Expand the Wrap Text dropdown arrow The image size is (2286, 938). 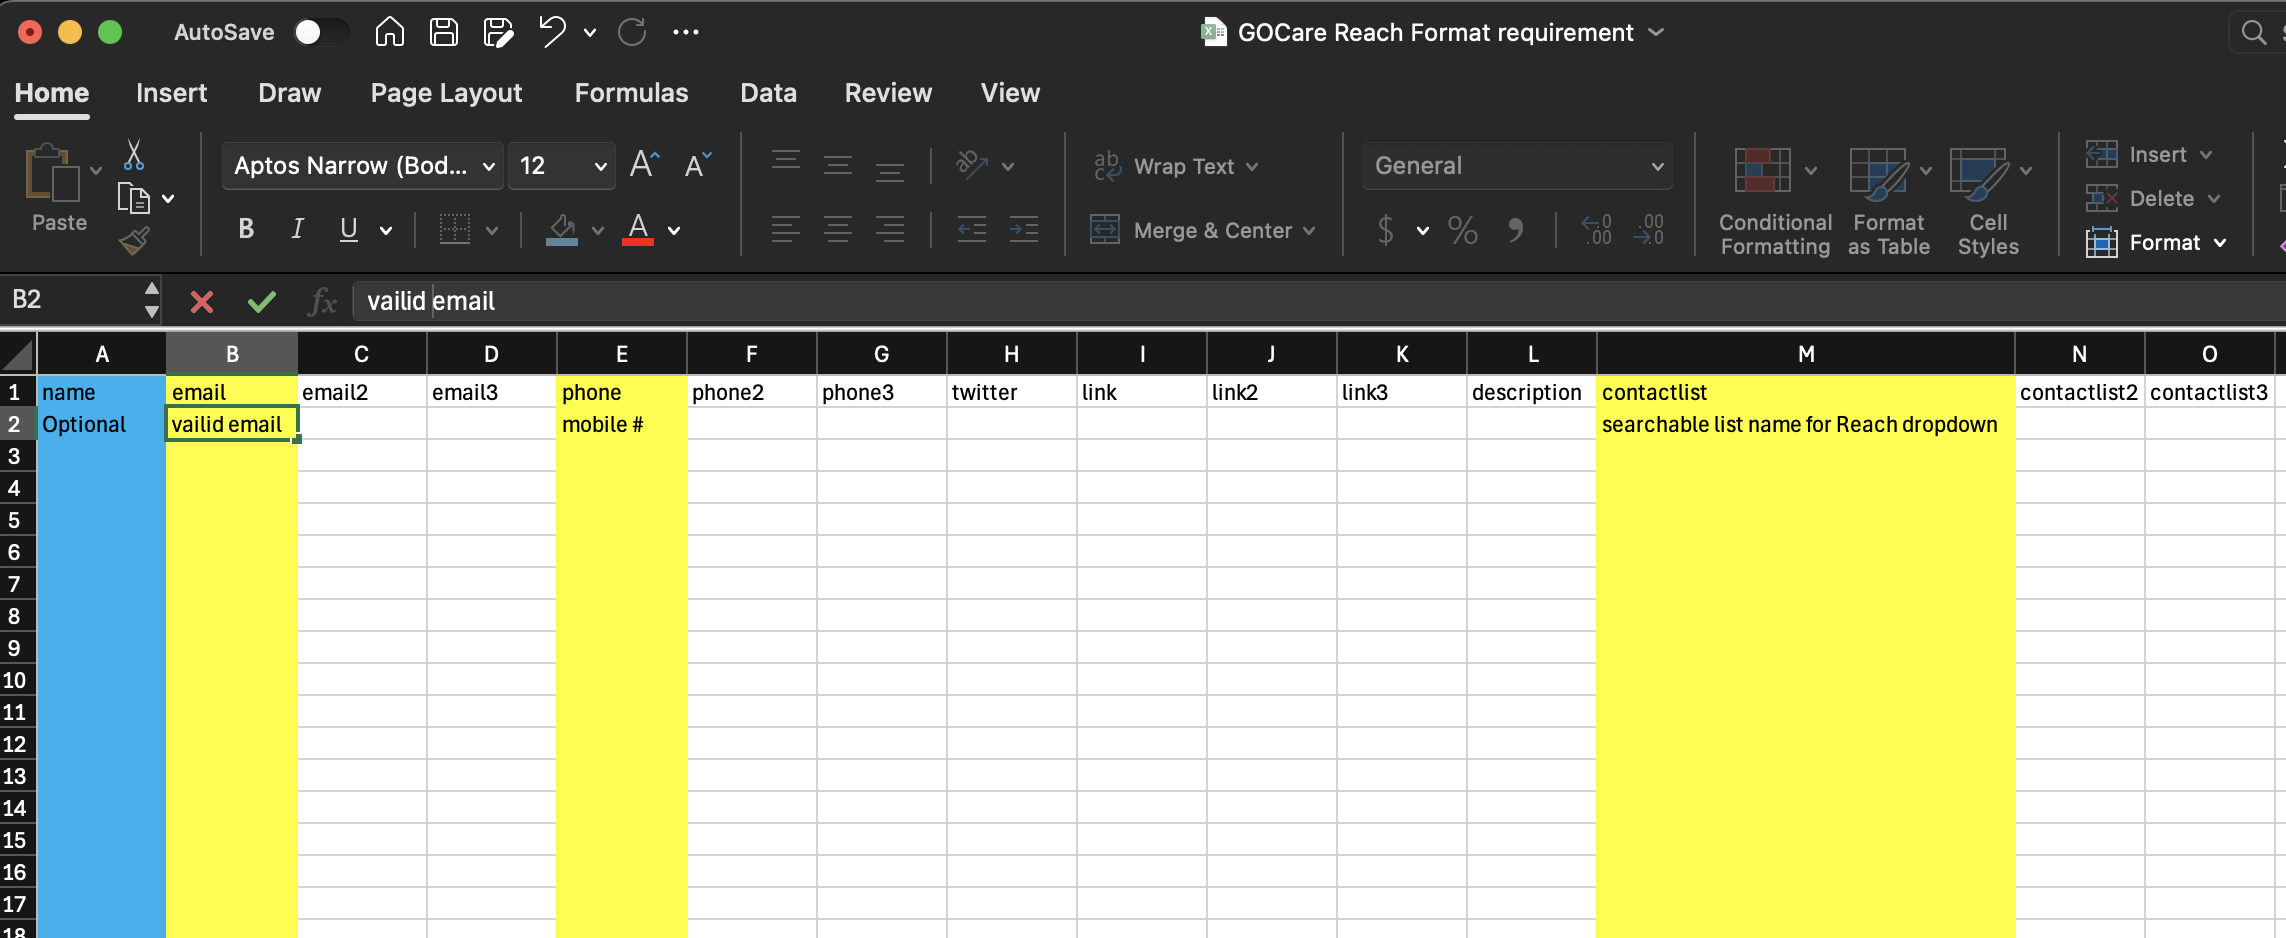pyautogui.click(x=1252, y=167)
